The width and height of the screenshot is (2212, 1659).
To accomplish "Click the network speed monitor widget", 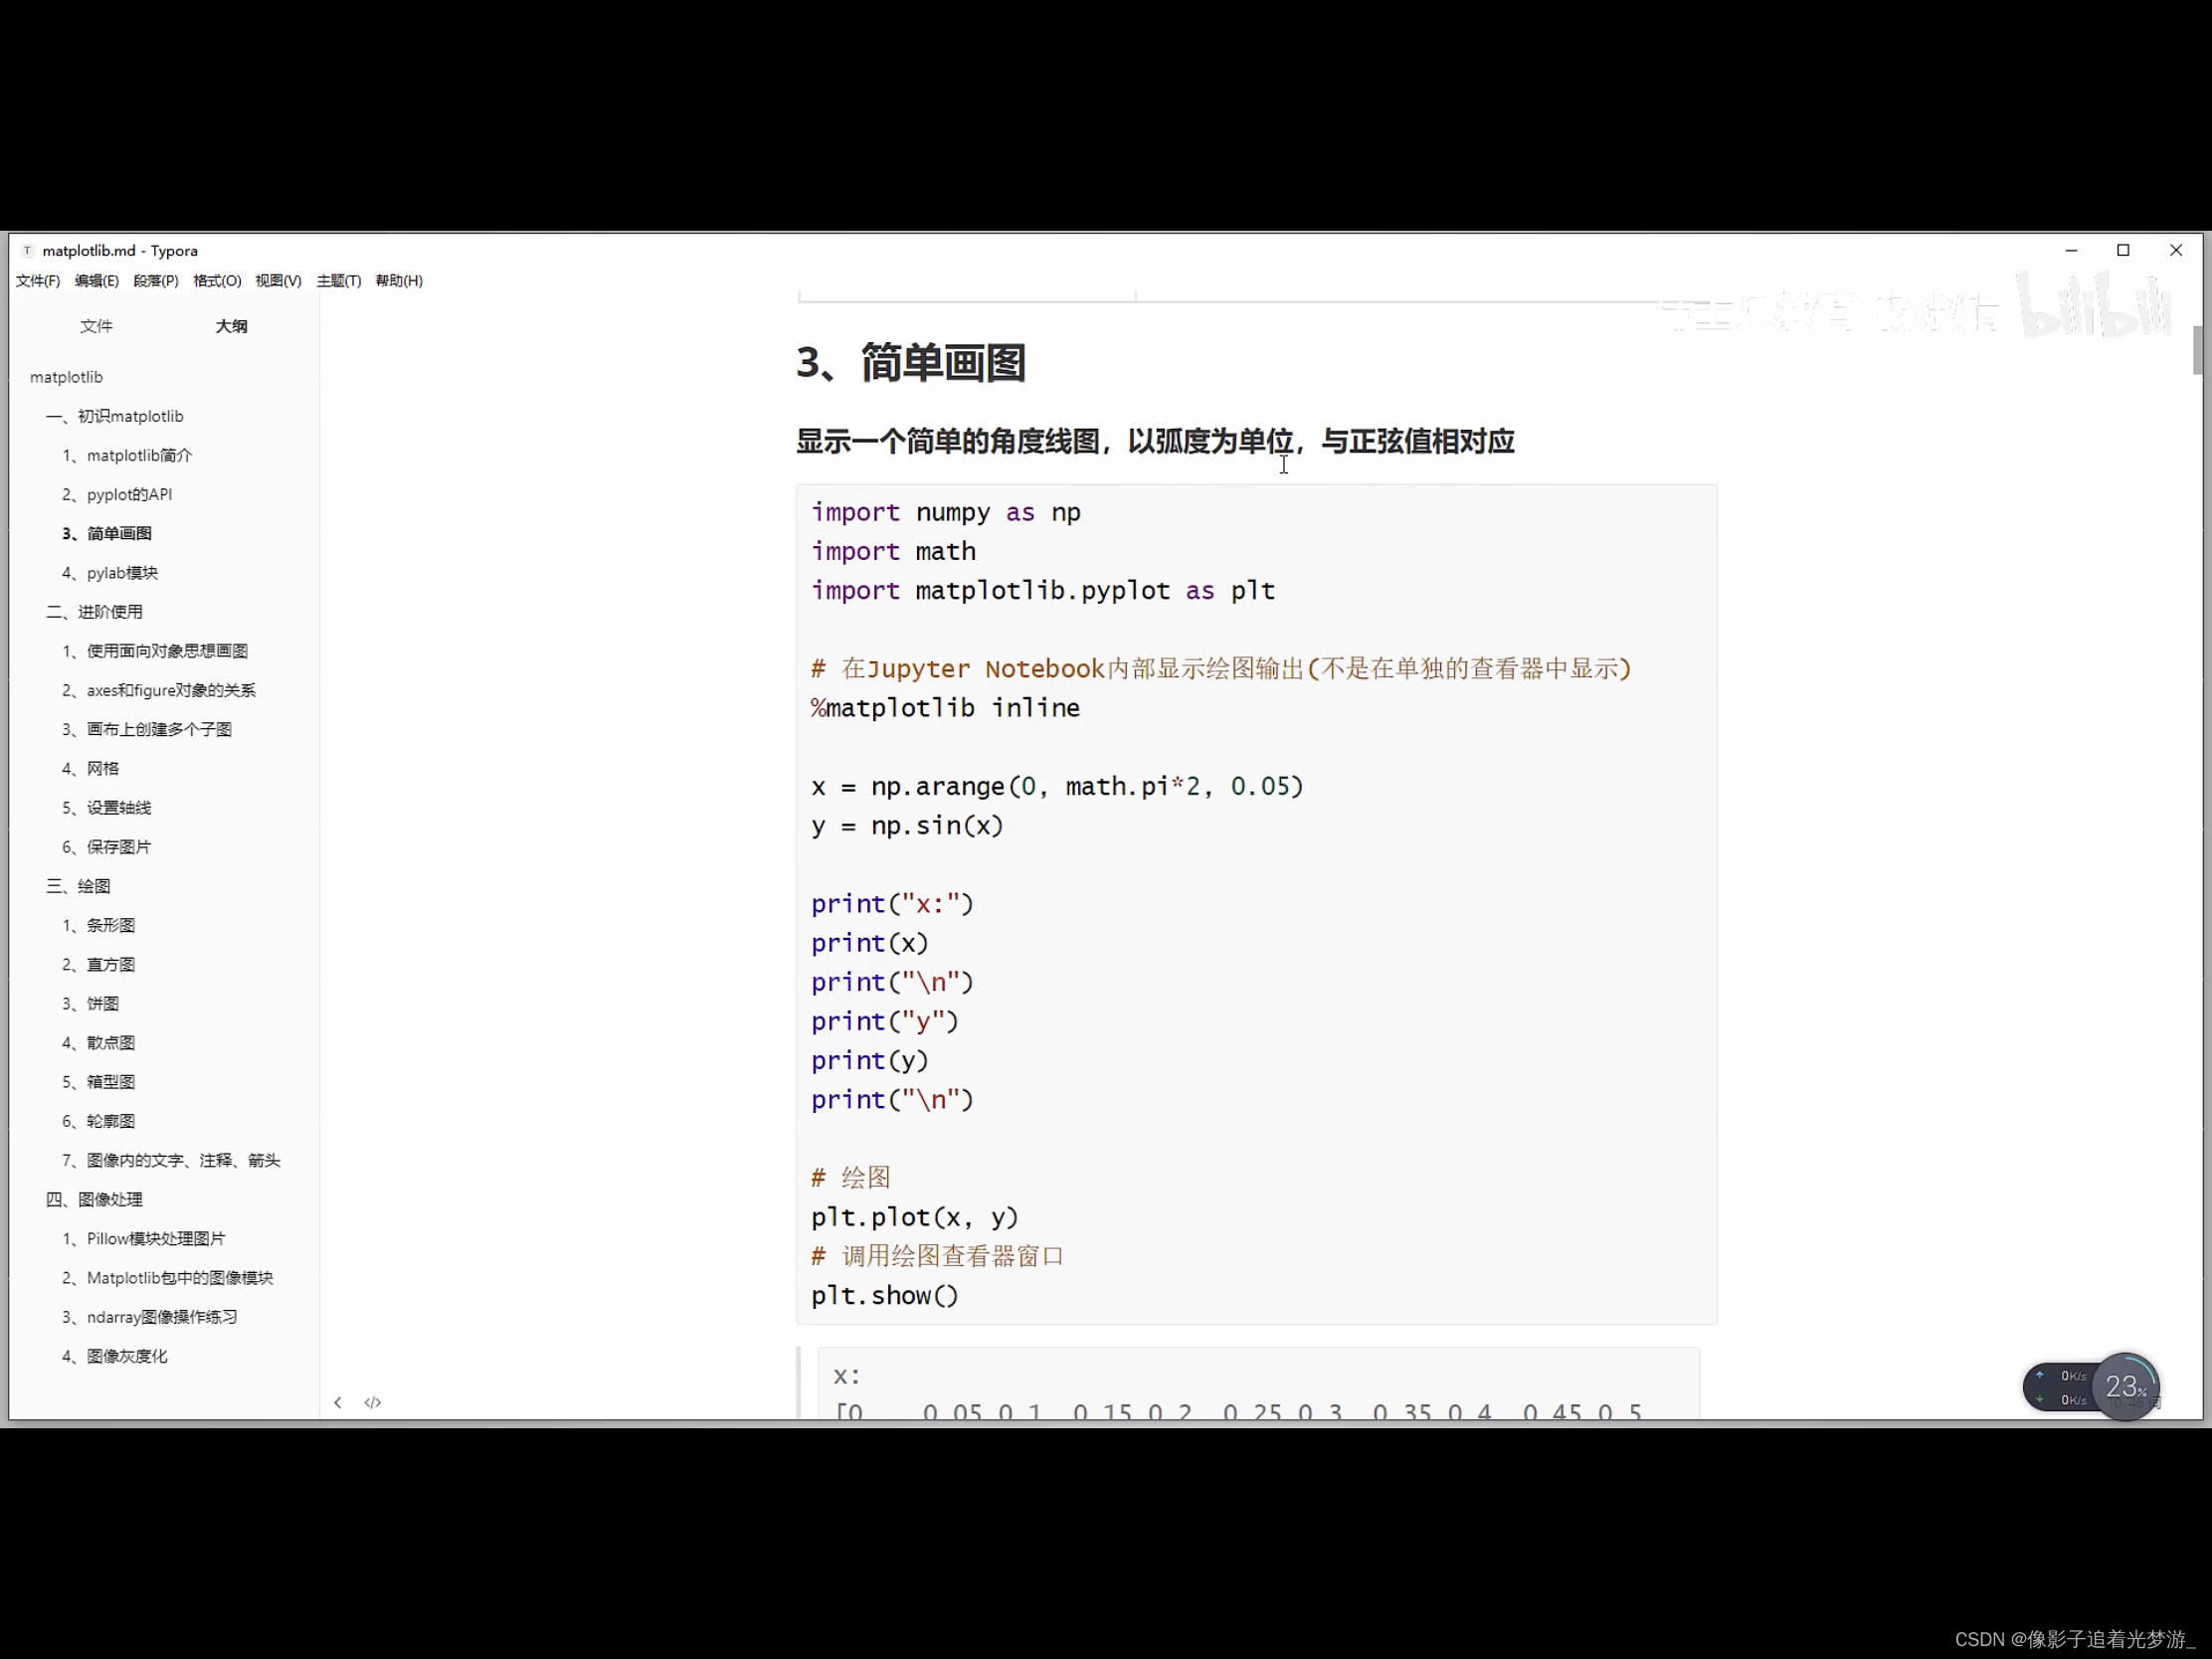I will click(x=2062, y=1387).
